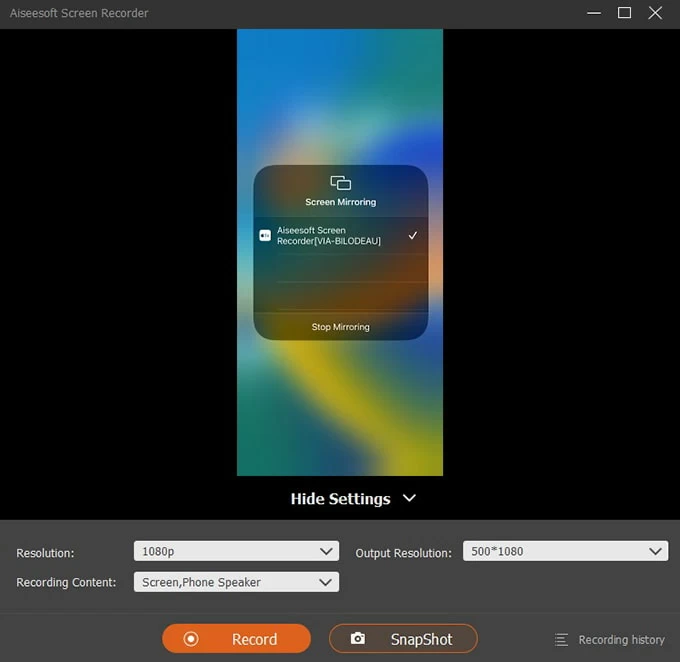This screenshot has width=680, height=662.
Task: Click the red record circle icon
Action: coord(191,639)
